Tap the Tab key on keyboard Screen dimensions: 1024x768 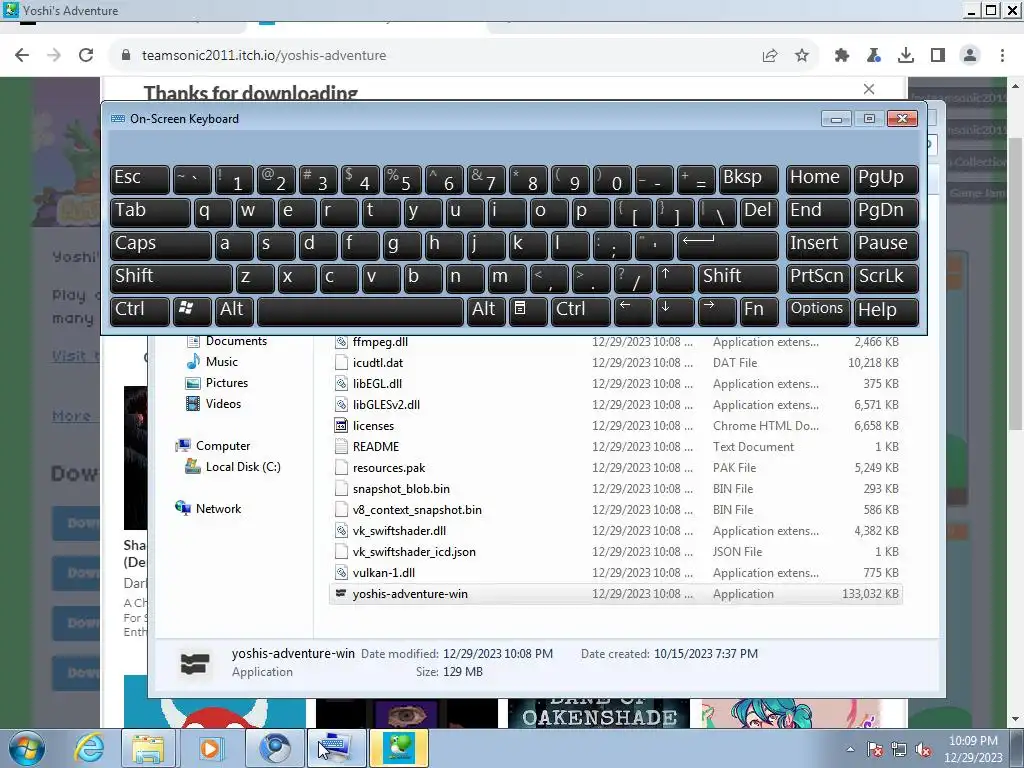point(150,212)
